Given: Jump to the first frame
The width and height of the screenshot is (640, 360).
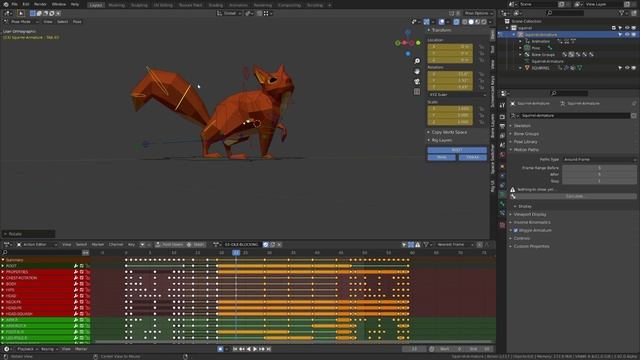Looking at the screenshot, I should click(235, 349).
